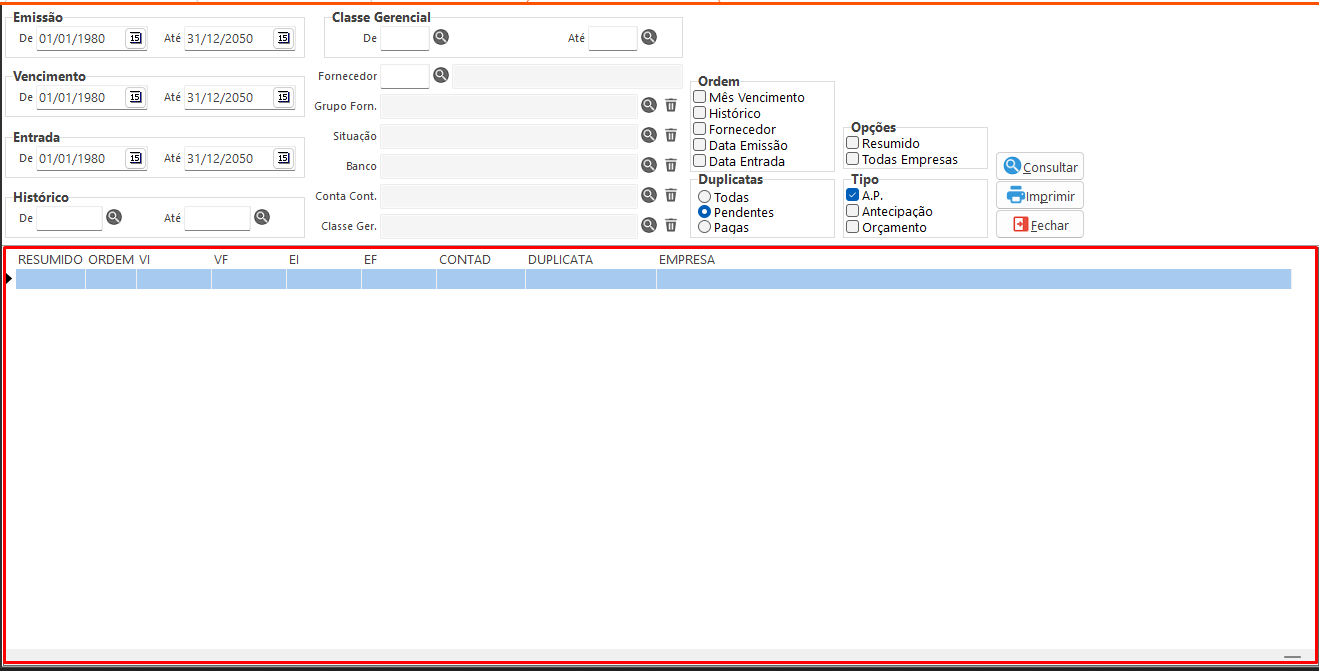The height and width of the screenshot is (671, 1319).
Task: Click the Consultar button
Action: coord(1040,166)
